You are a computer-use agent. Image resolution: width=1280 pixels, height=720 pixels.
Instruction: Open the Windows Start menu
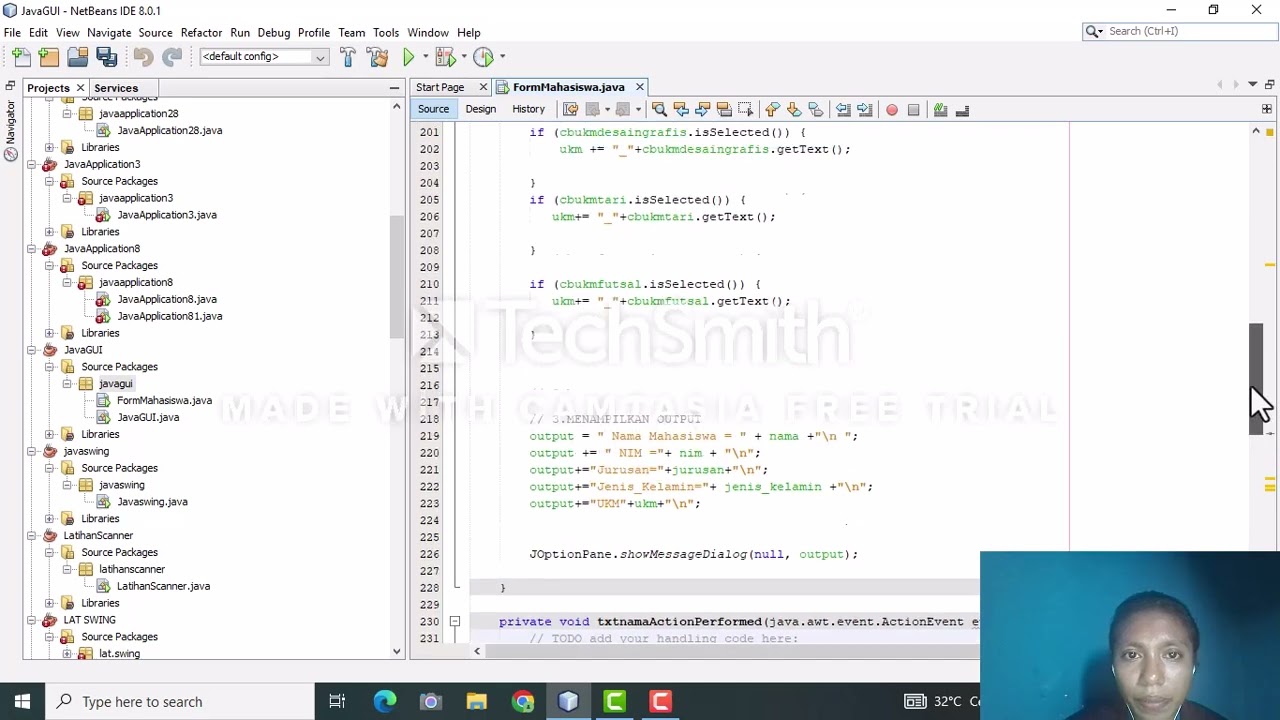pos(22,702)
